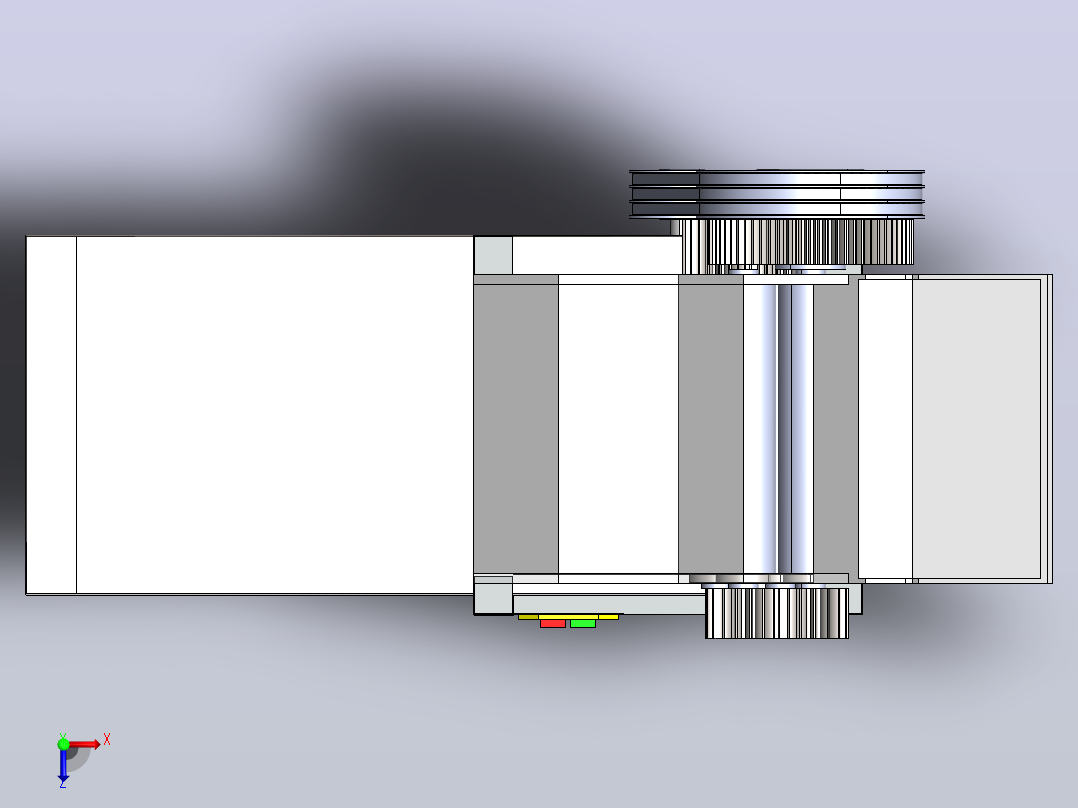Select the vertical central shaft between gears
The height and width of the screenshot is (808, 1078).
778,429
